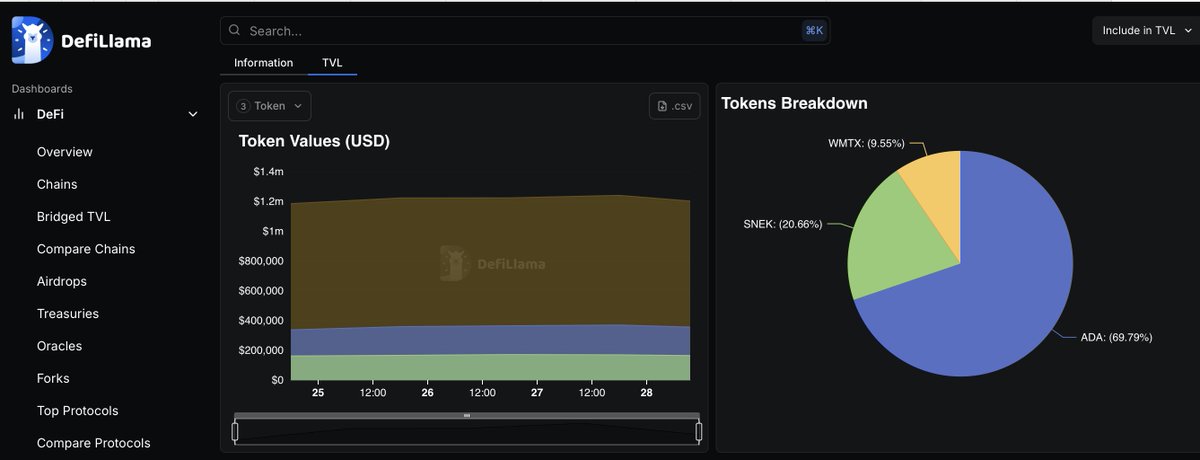Open Compare Protocols page
This screenshot has height=460, width=1200.
coord(94,443)
